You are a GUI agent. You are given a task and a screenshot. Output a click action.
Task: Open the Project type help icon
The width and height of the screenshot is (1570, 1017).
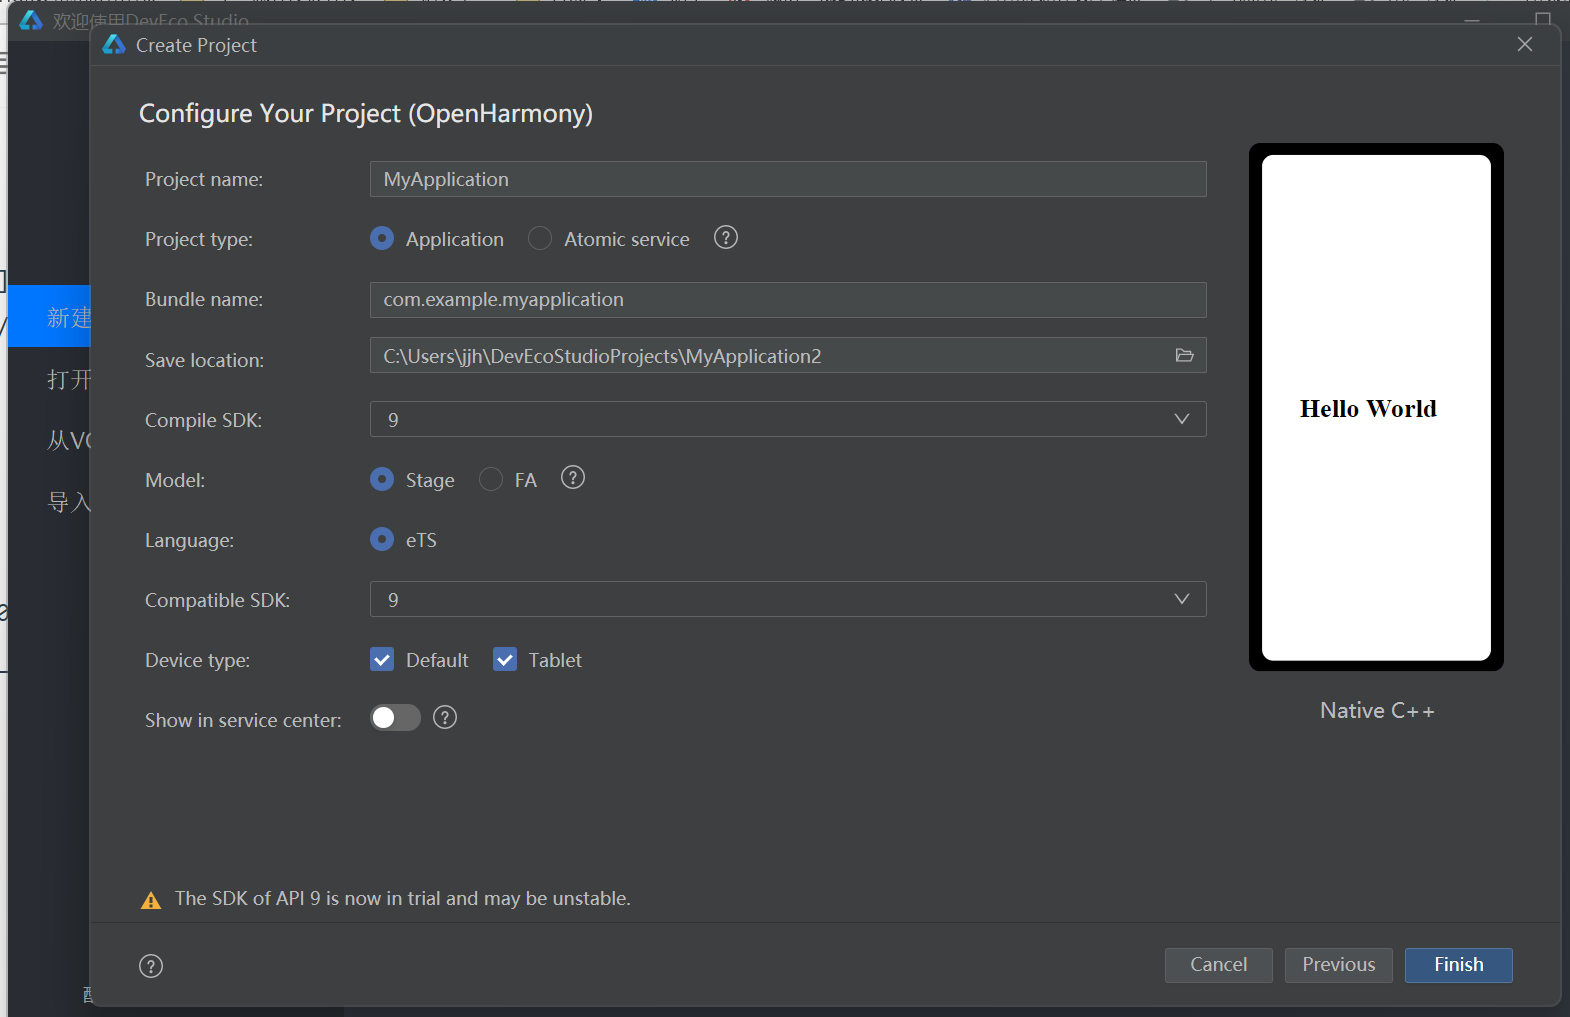[726, 238]
